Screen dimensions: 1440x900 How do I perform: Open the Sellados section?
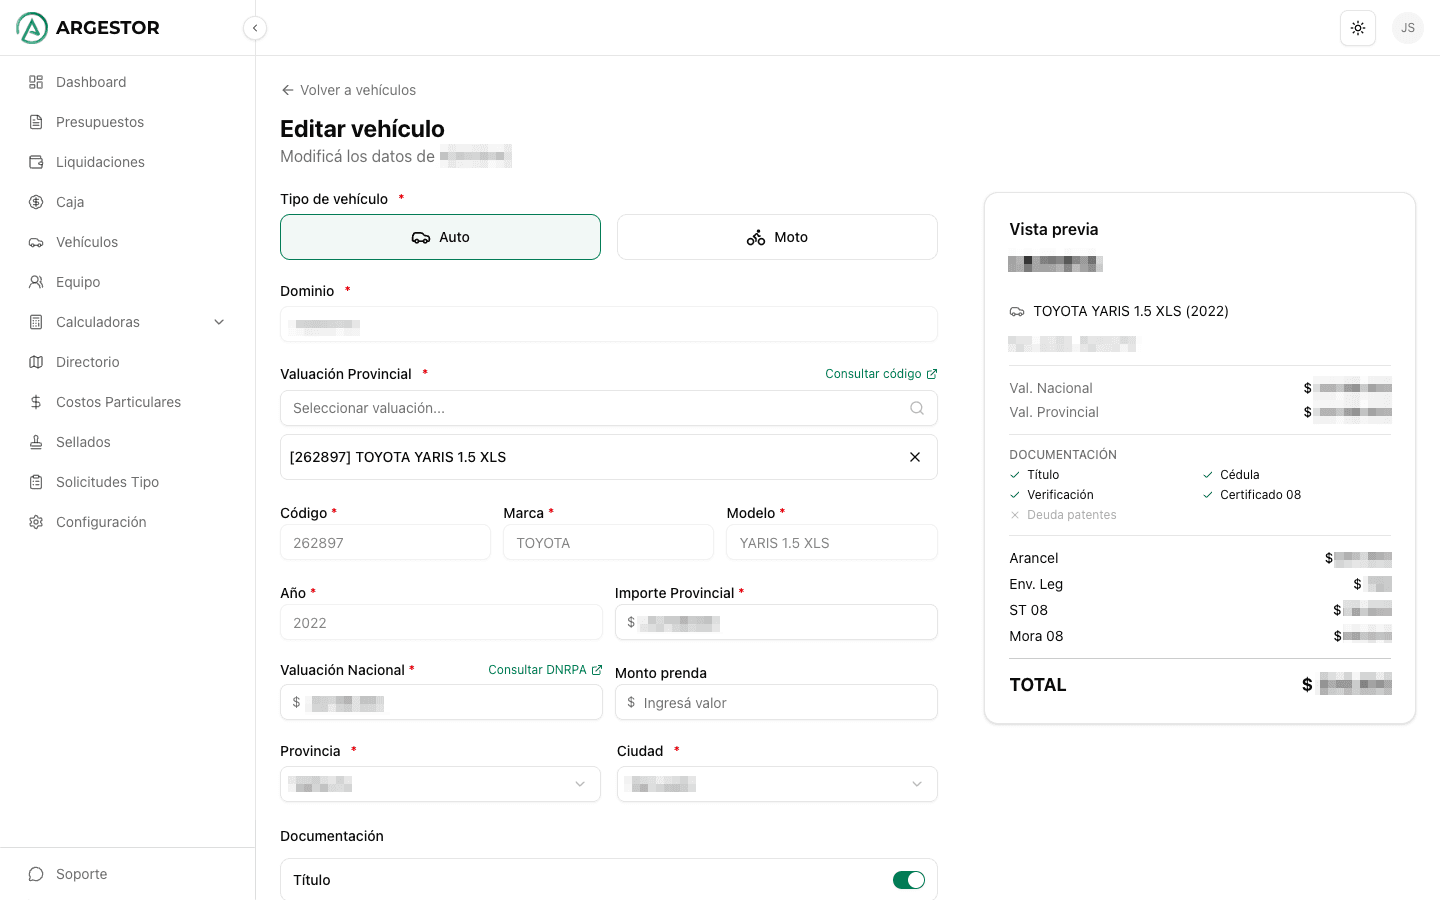82,442
